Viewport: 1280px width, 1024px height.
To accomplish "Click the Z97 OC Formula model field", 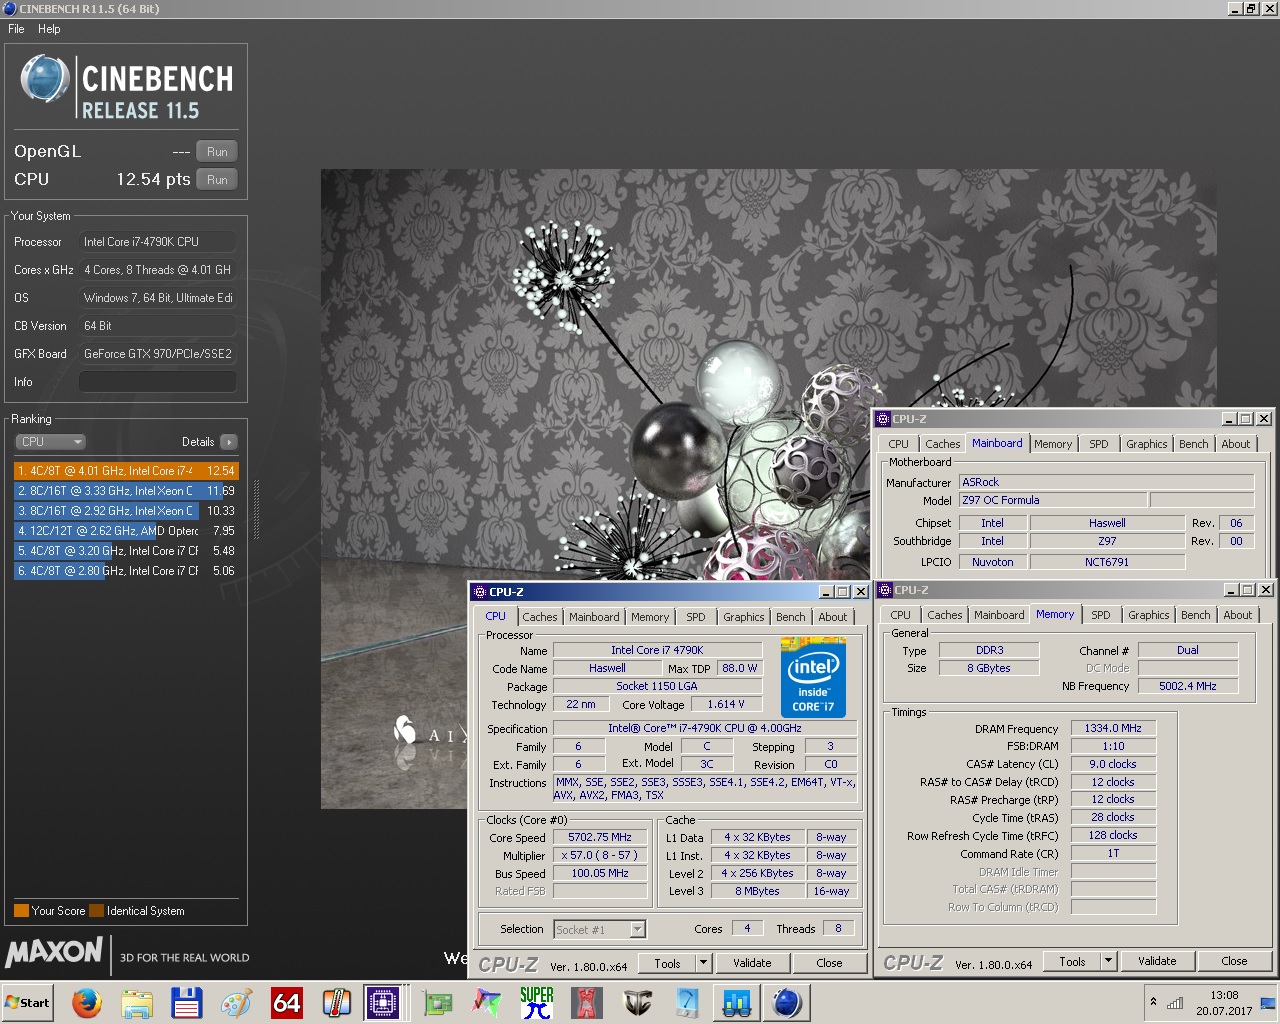I will click(1053, 501).
